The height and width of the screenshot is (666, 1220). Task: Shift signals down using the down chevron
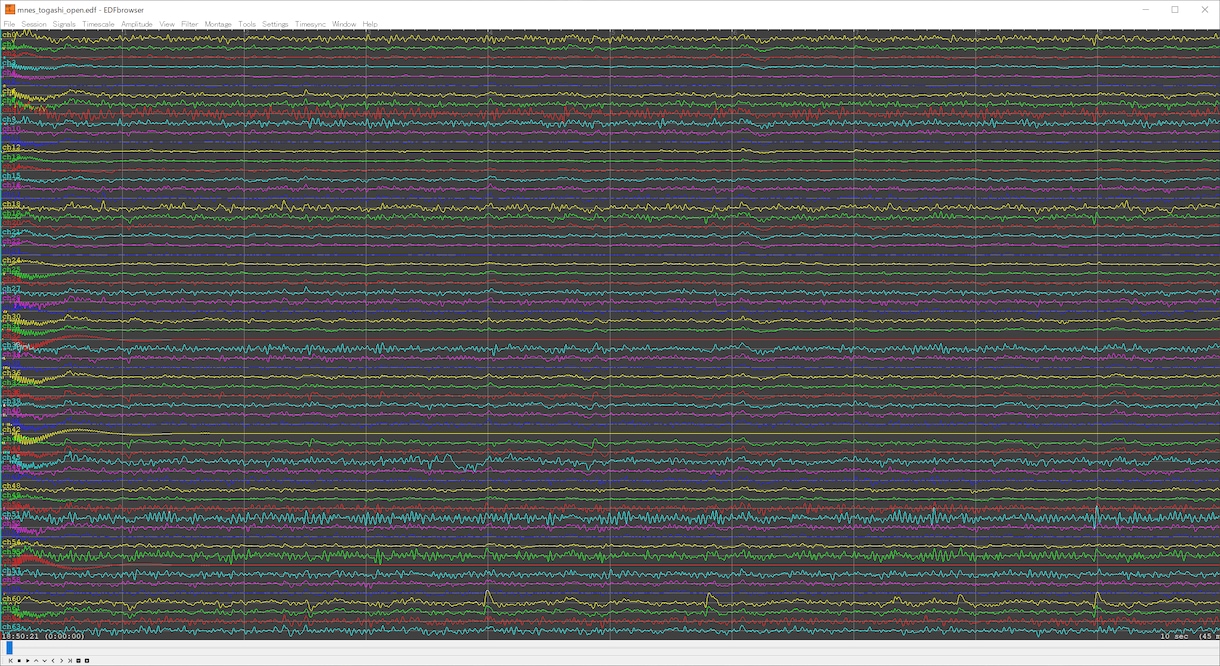click(x=45, y=661)
